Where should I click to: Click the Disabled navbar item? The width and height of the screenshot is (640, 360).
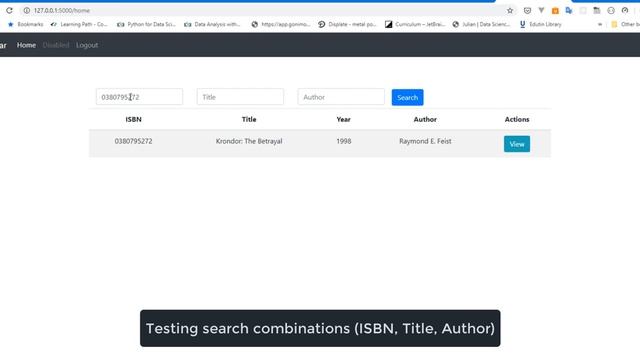[56, 45]
